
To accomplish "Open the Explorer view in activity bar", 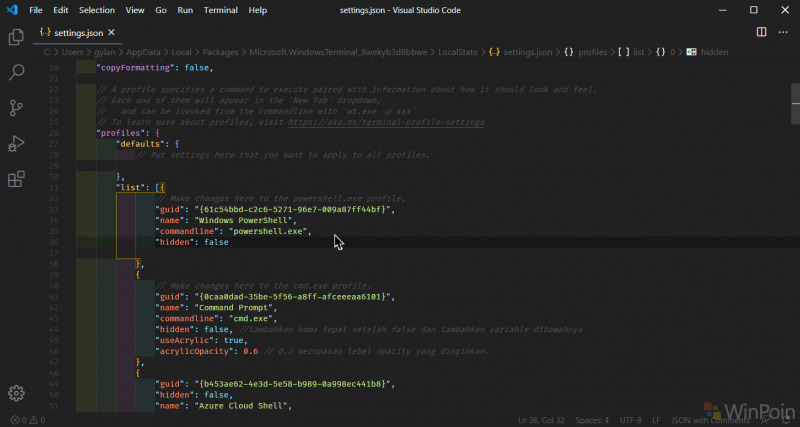I will tap(16, 37).
